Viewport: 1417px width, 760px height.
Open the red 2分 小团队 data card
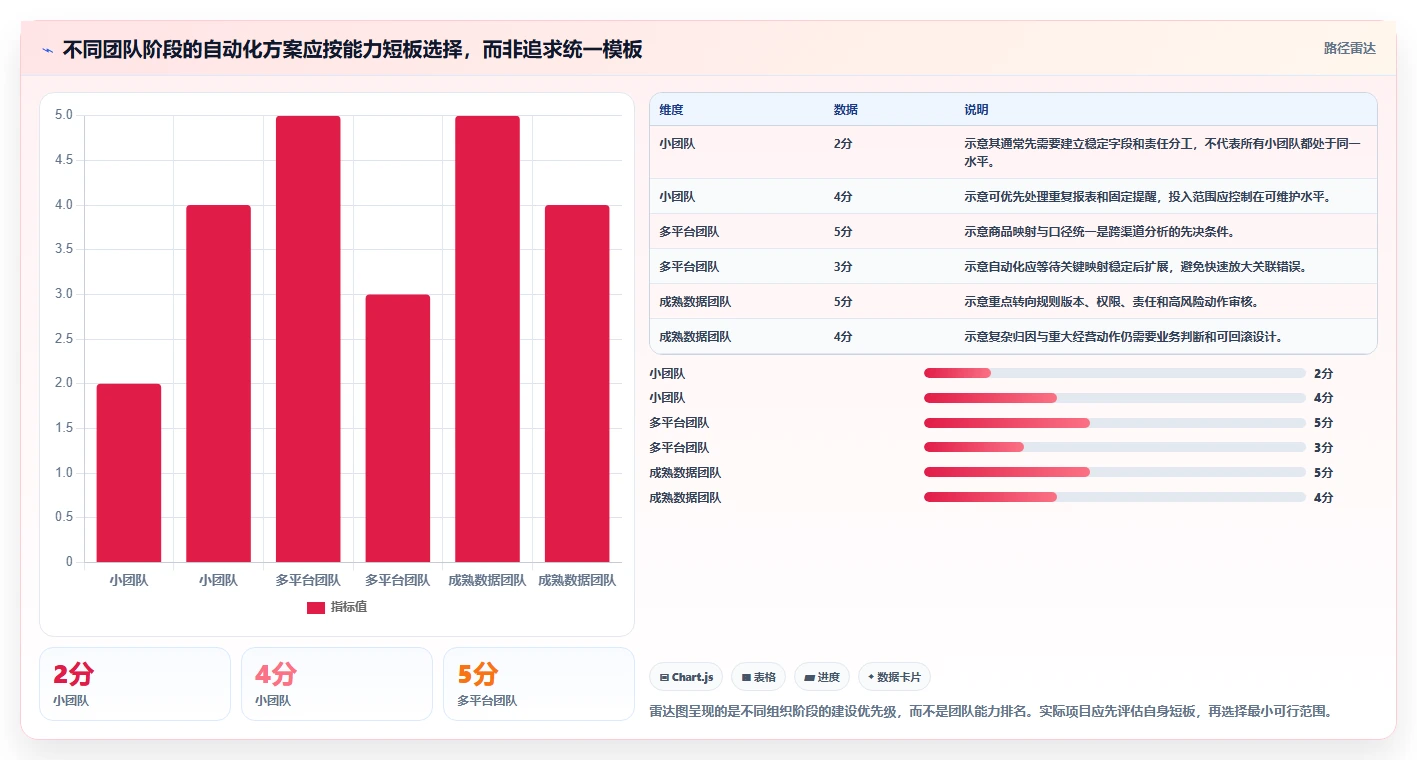coord(135,684)
